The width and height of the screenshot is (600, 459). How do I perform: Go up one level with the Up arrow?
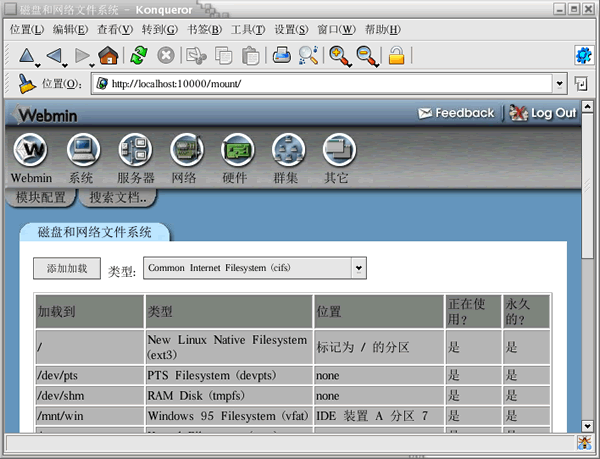[x=26, y=55]
